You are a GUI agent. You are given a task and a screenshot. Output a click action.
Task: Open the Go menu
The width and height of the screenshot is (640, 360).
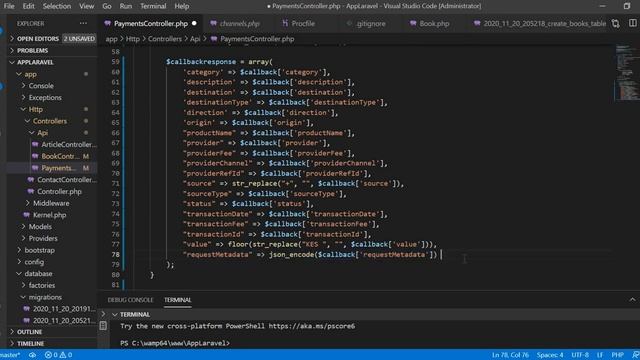[107, 6]
